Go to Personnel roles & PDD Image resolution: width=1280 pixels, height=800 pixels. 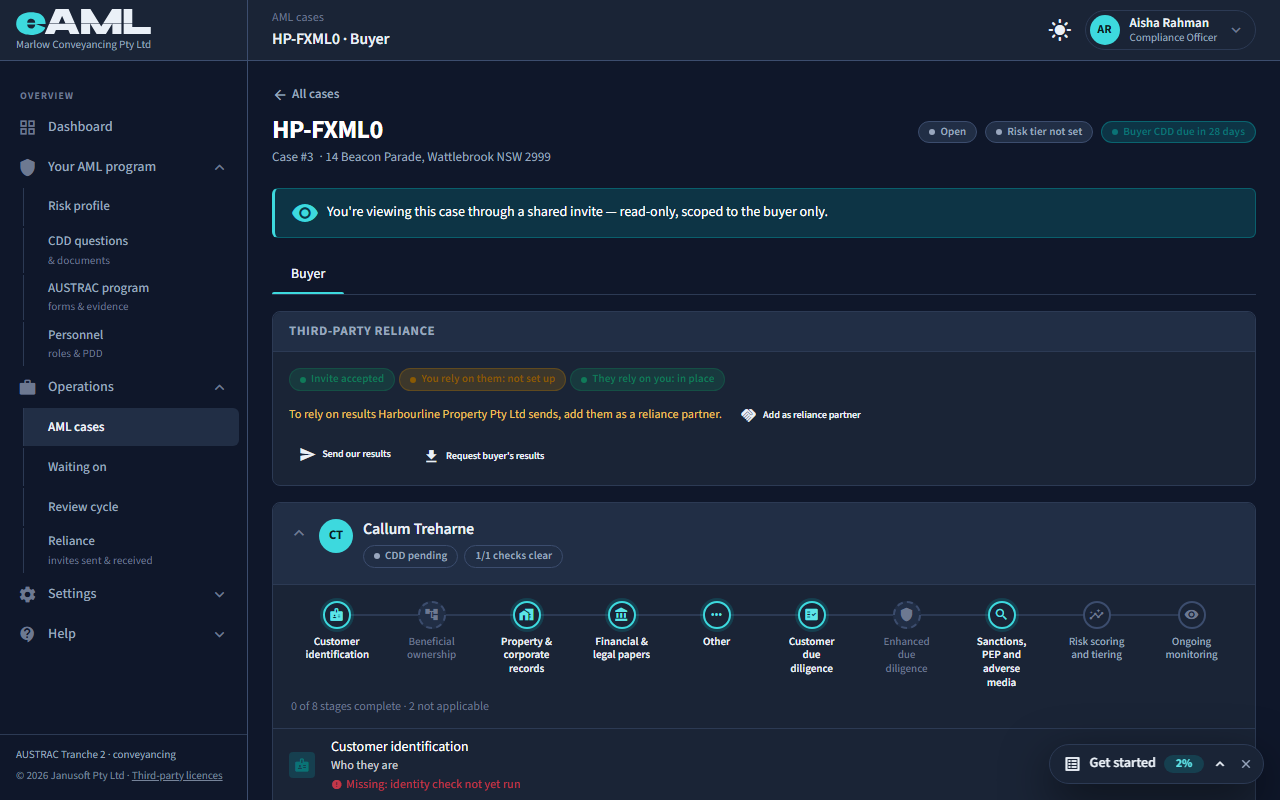130,343
